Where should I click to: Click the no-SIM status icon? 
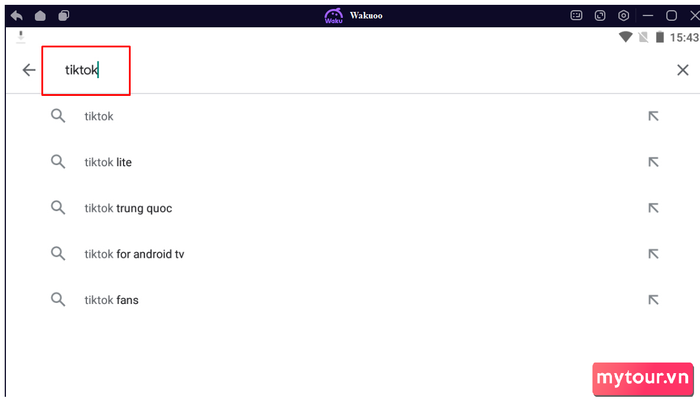[643, 37]
